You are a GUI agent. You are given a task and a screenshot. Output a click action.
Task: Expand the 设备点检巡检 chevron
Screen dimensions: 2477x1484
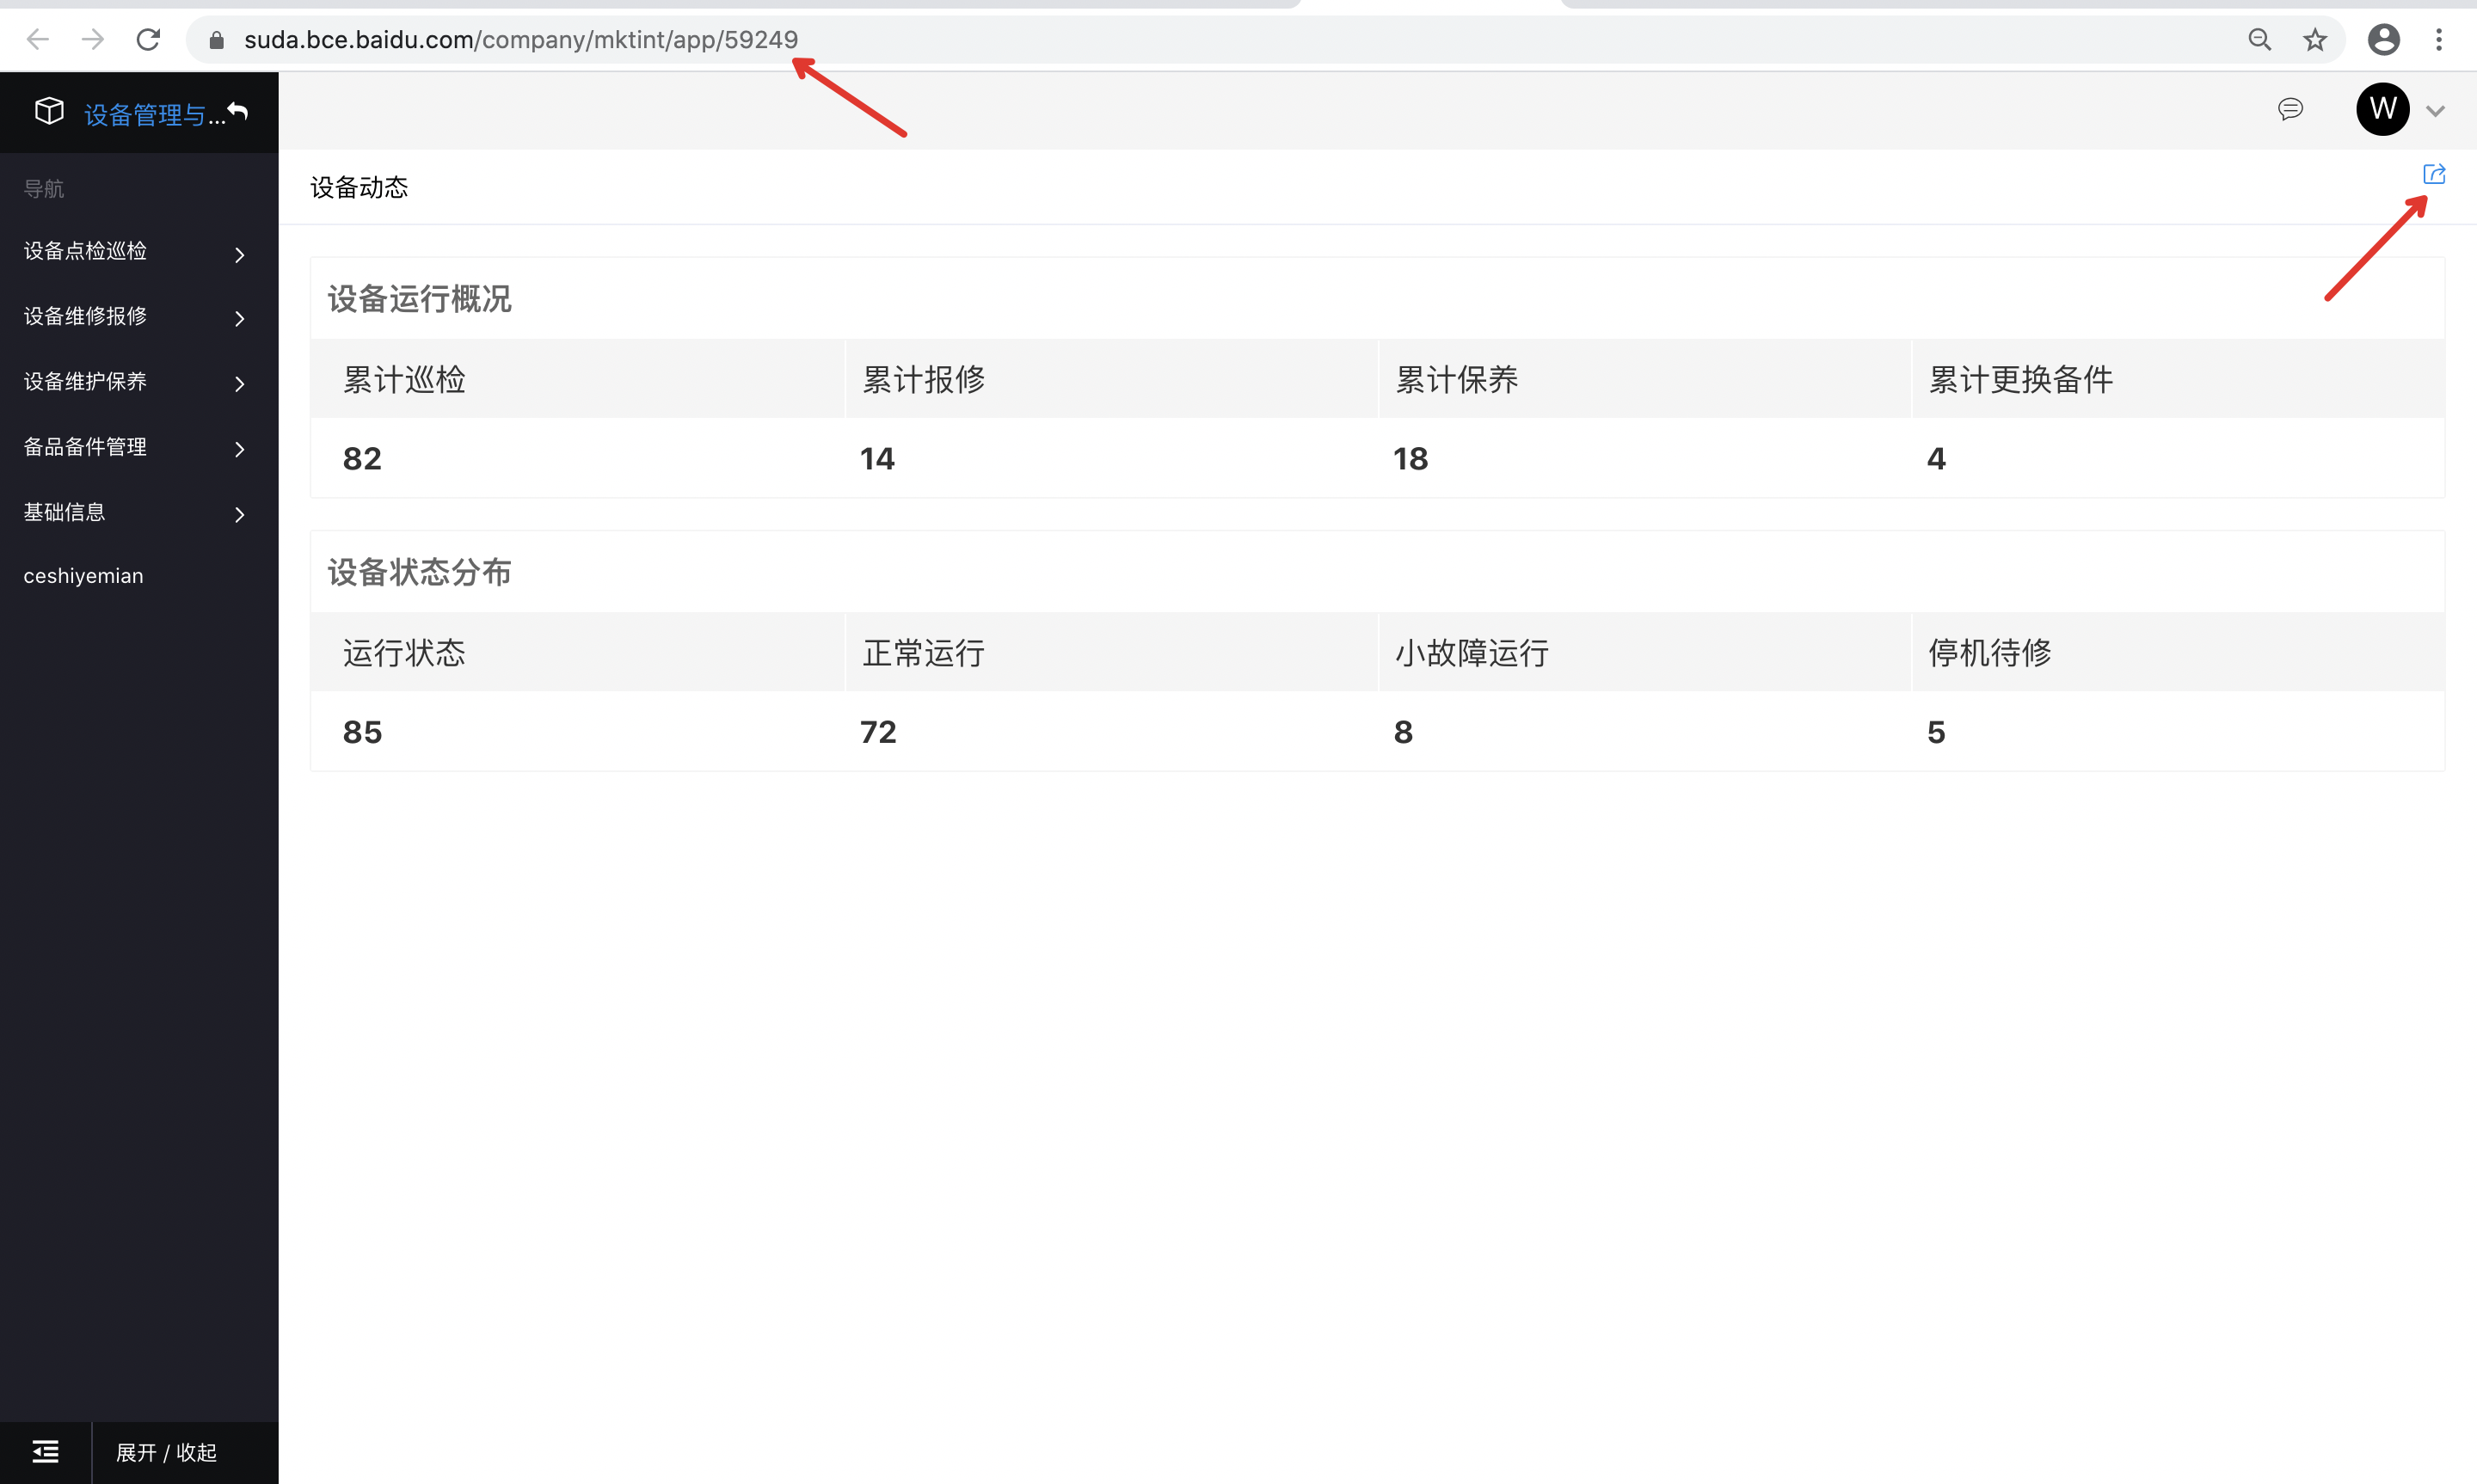(240, 254)
